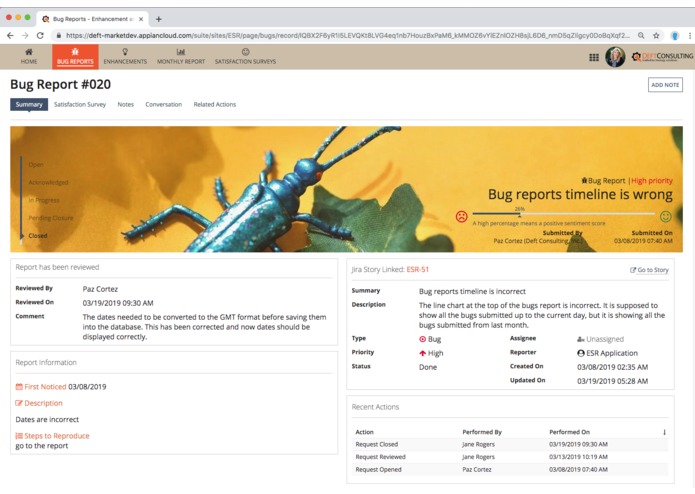Click the Go to Story external link icon
695x494 pixels.
tap(633, 270)
